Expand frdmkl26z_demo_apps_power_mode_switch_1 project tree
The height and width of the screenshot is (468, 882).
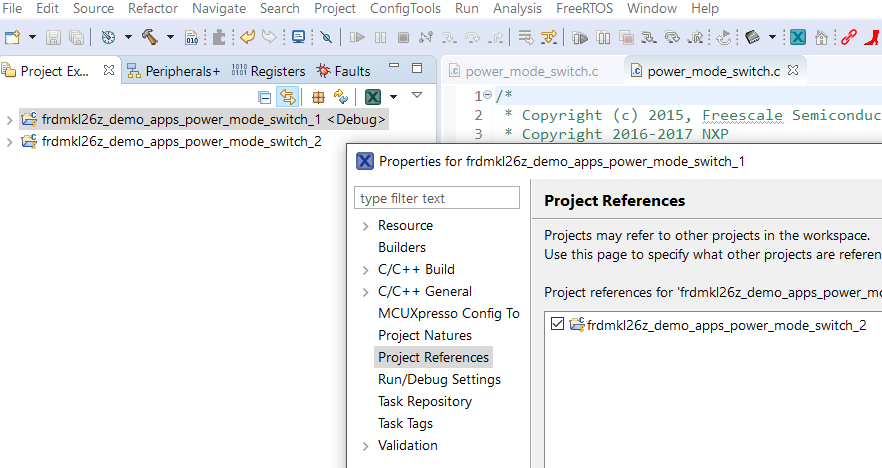9,120
